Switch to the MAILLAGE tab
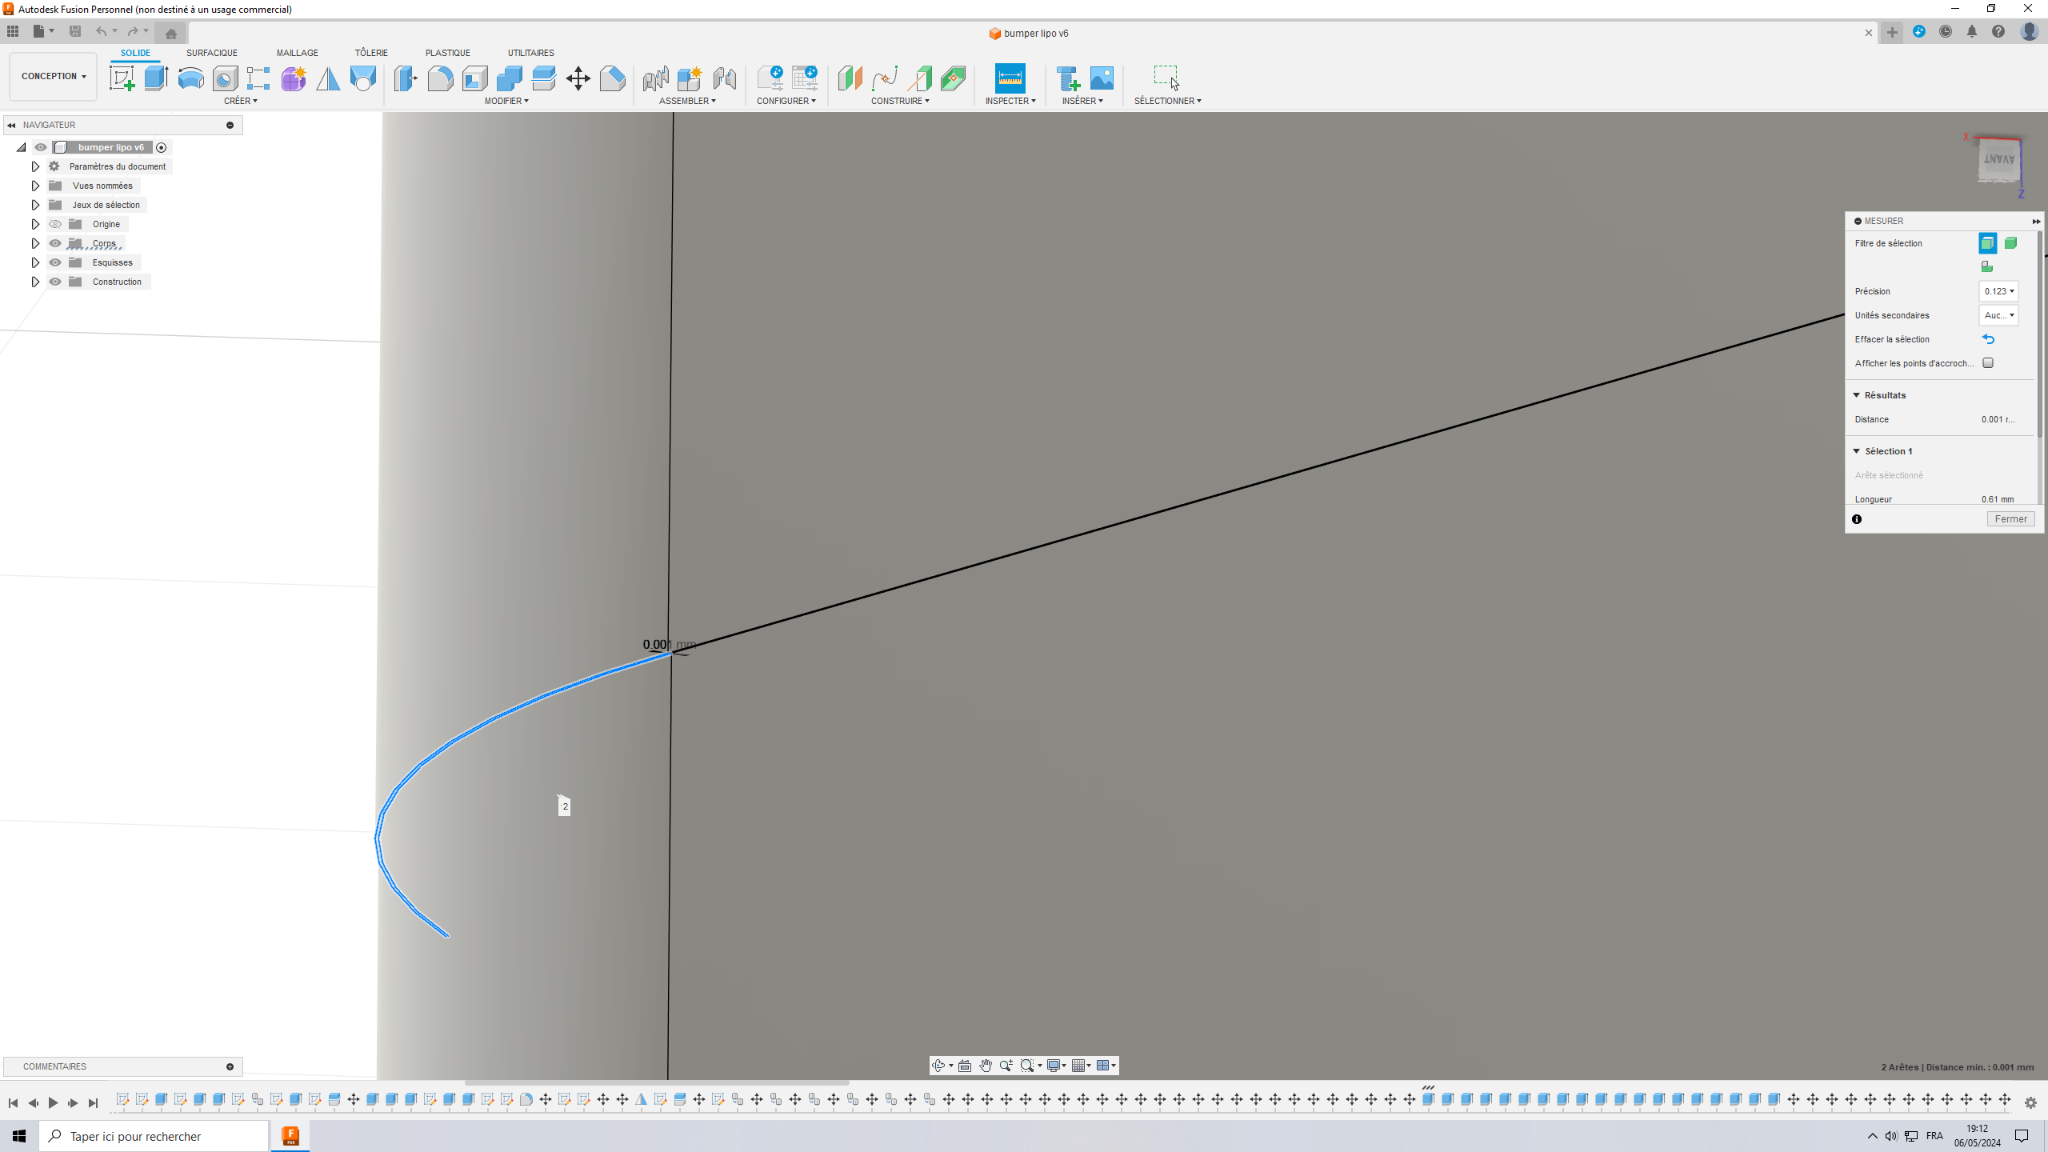Viewport: 2048px width, 1152px height. (297, 53)
